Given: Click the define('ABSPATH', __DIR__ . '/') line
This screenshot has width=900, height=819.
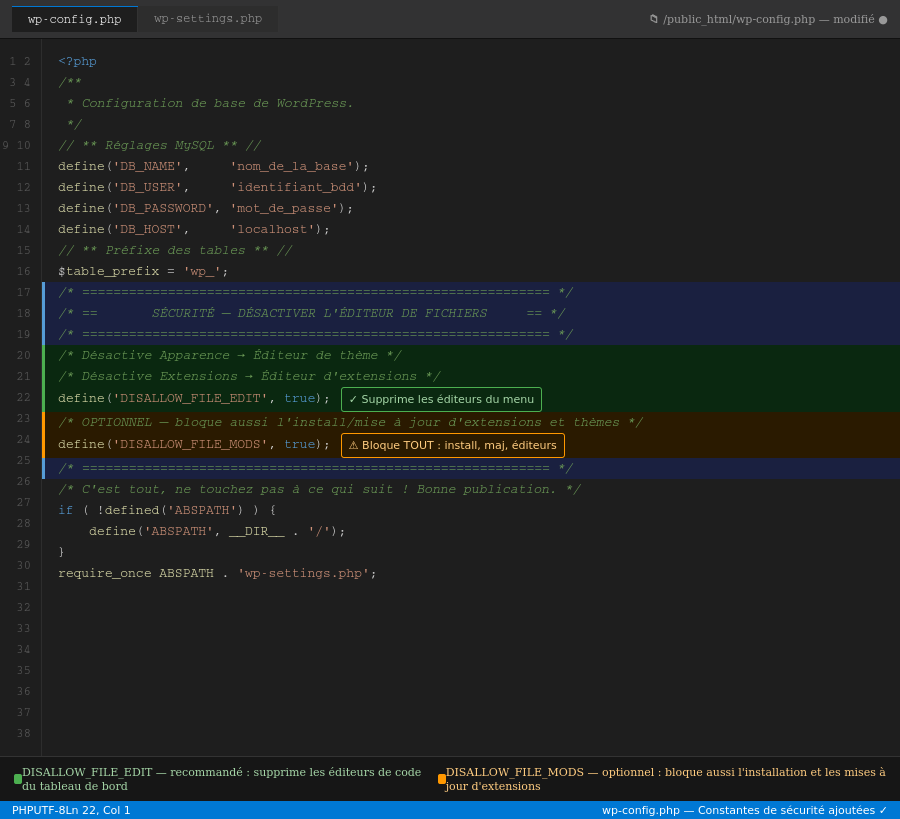Looking at the screenshot, I should click(217, 531).
